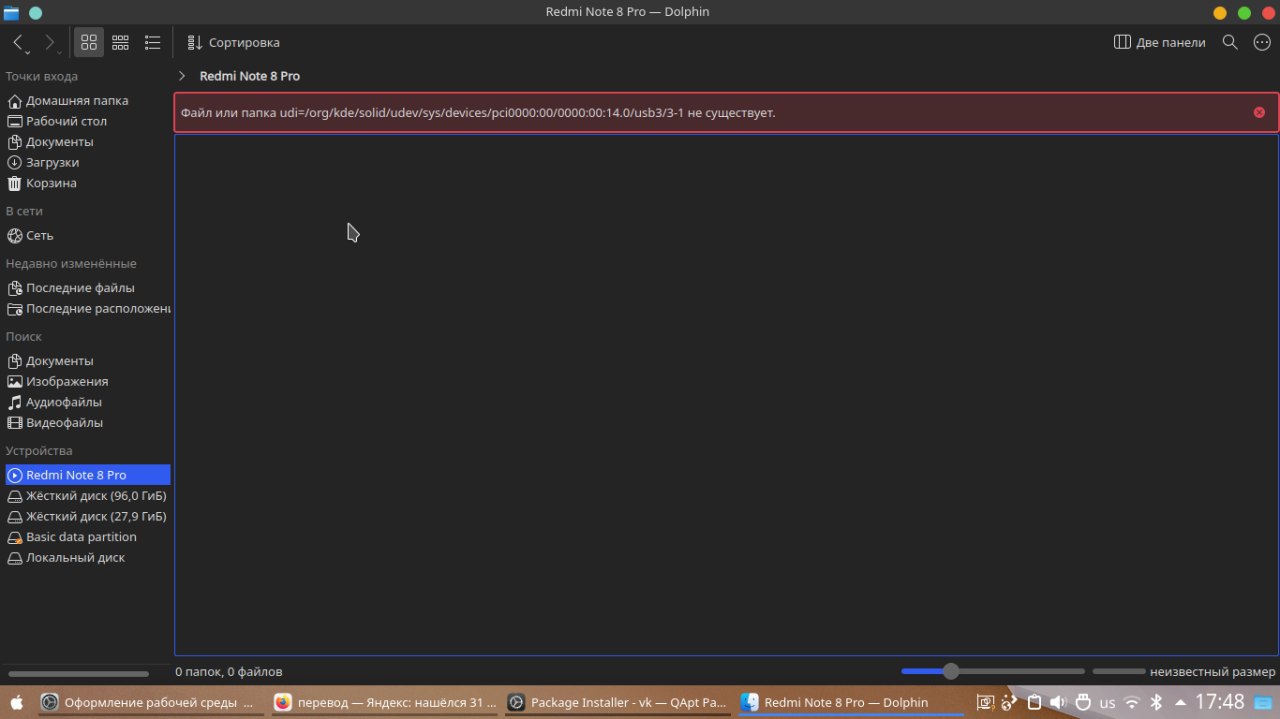Maximize window with green button
The height and width of the screenshot is (719, 1280).
click(1244, 12)
